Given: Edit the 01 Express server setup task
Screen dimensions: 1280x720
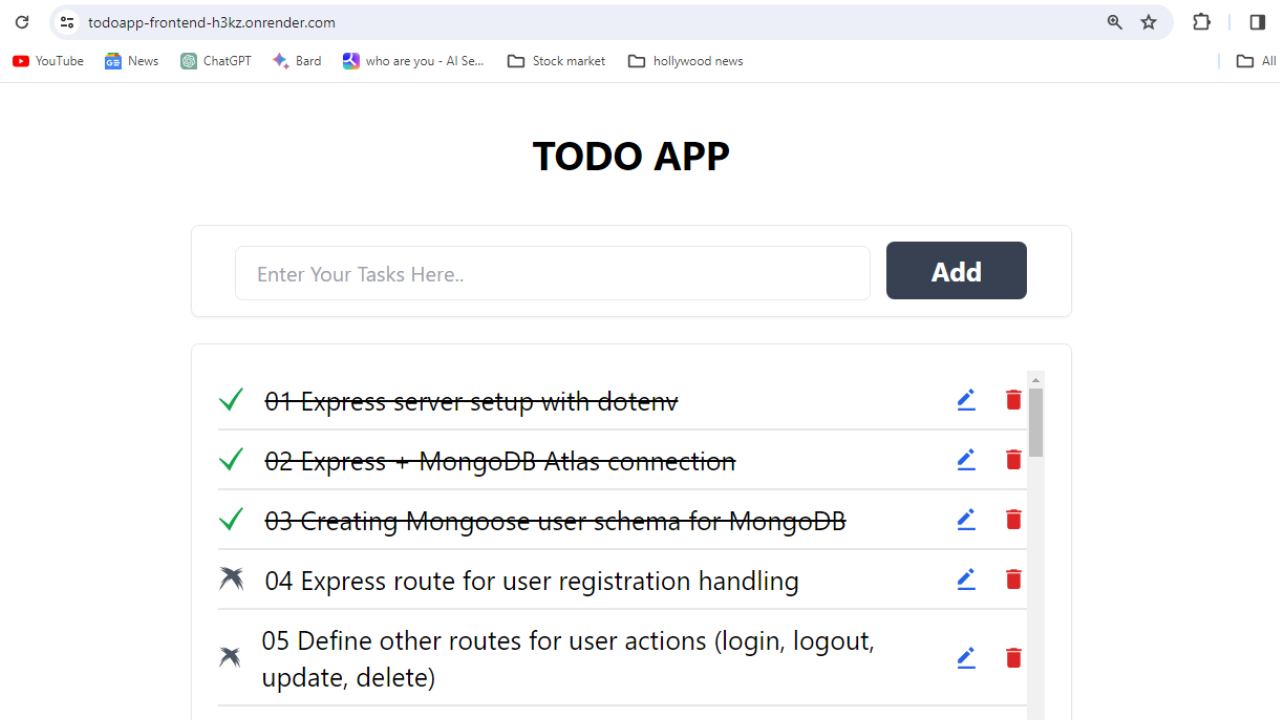Looking at the screenshot, I should click(x=966, y=400).
